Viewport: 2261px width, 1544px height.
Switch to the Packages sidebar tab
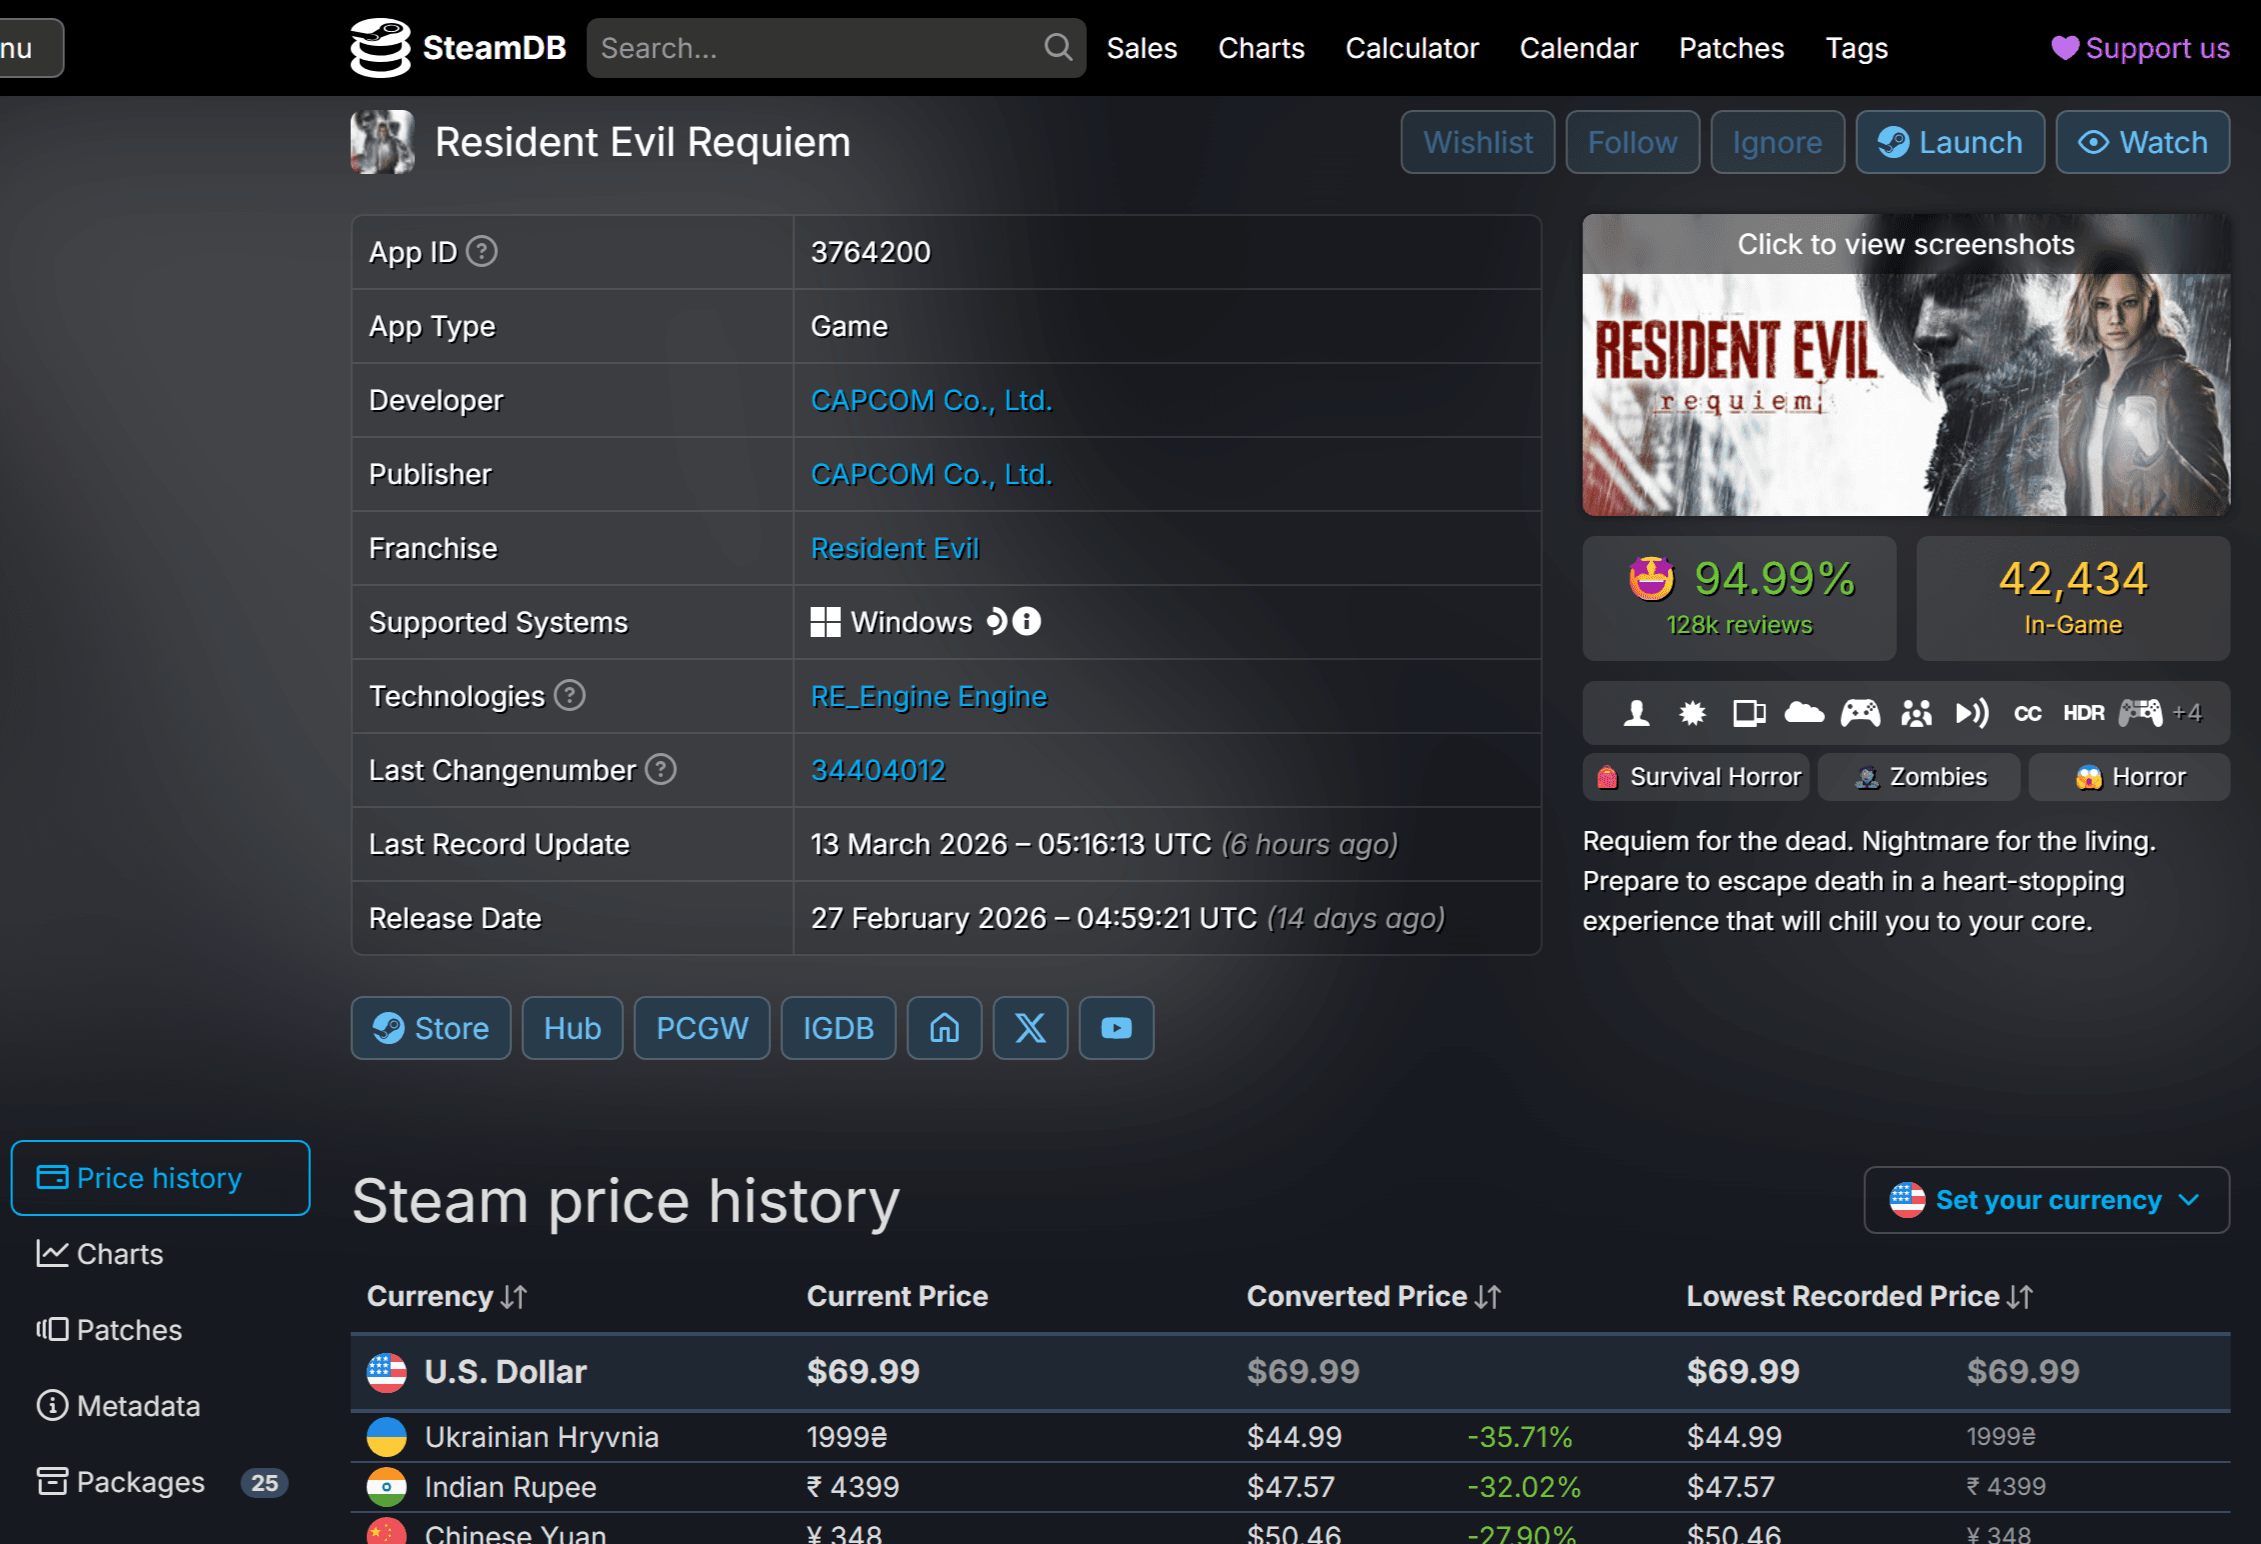coord(161,1482)
